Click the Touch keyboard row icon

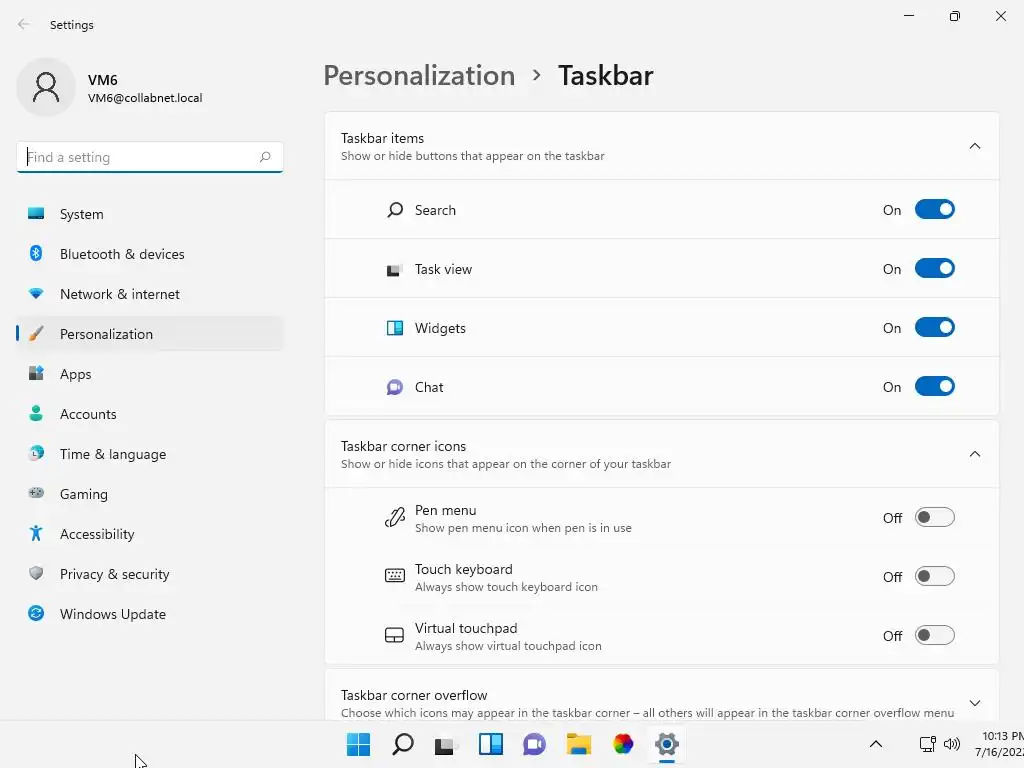coord(394,575)
